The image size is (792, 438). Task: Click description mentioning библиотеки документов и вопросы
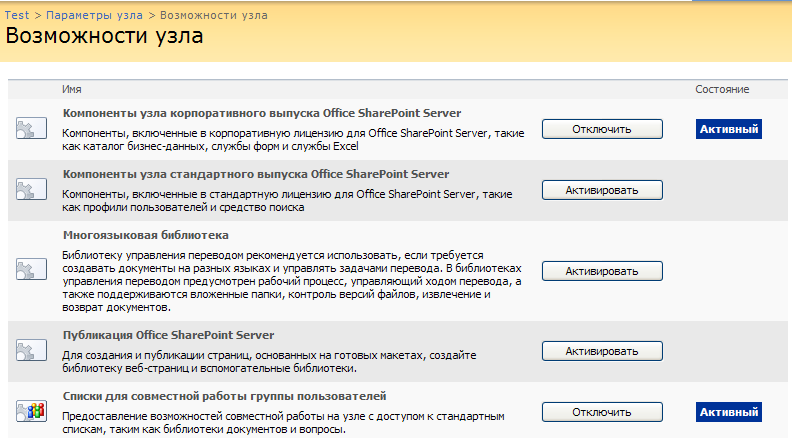283,423
